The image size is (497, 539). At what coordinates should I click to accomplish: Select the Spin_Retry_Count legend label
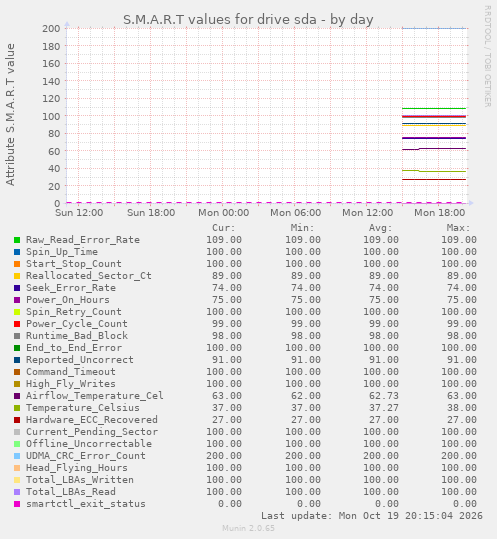coord(74,312)
